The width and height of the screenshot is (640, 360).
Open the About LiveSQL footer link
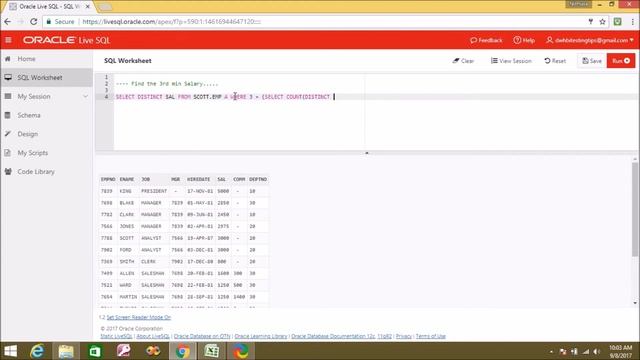click(x=153, y=336)
